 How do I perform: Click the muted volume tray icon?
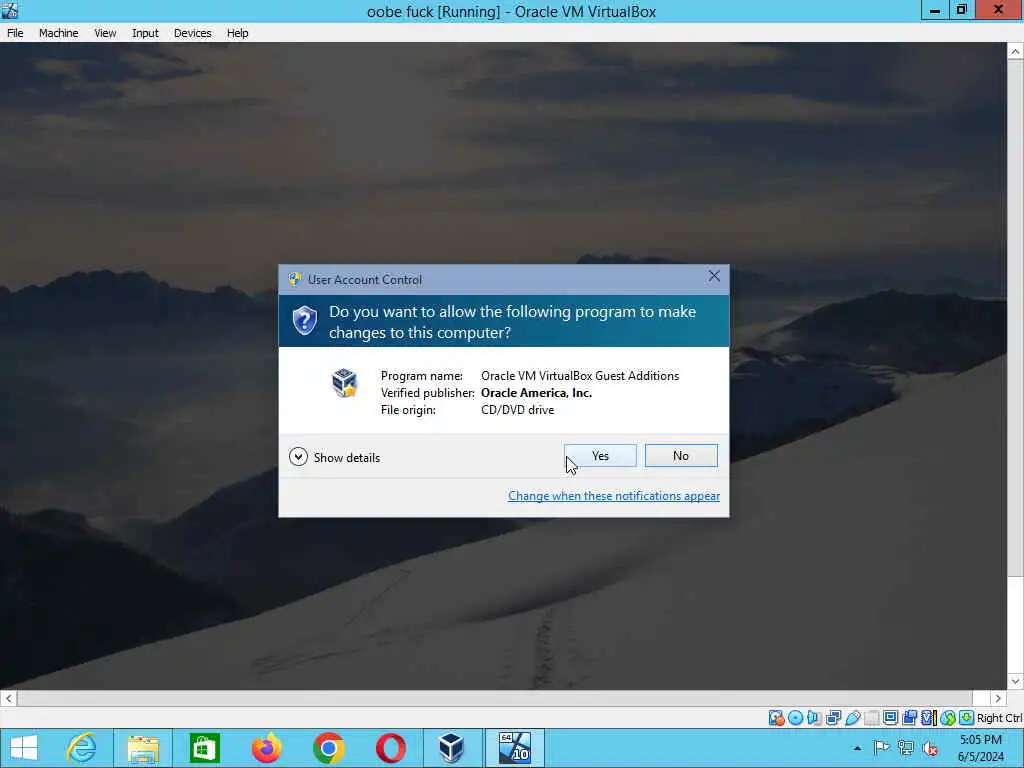(929, 748)
